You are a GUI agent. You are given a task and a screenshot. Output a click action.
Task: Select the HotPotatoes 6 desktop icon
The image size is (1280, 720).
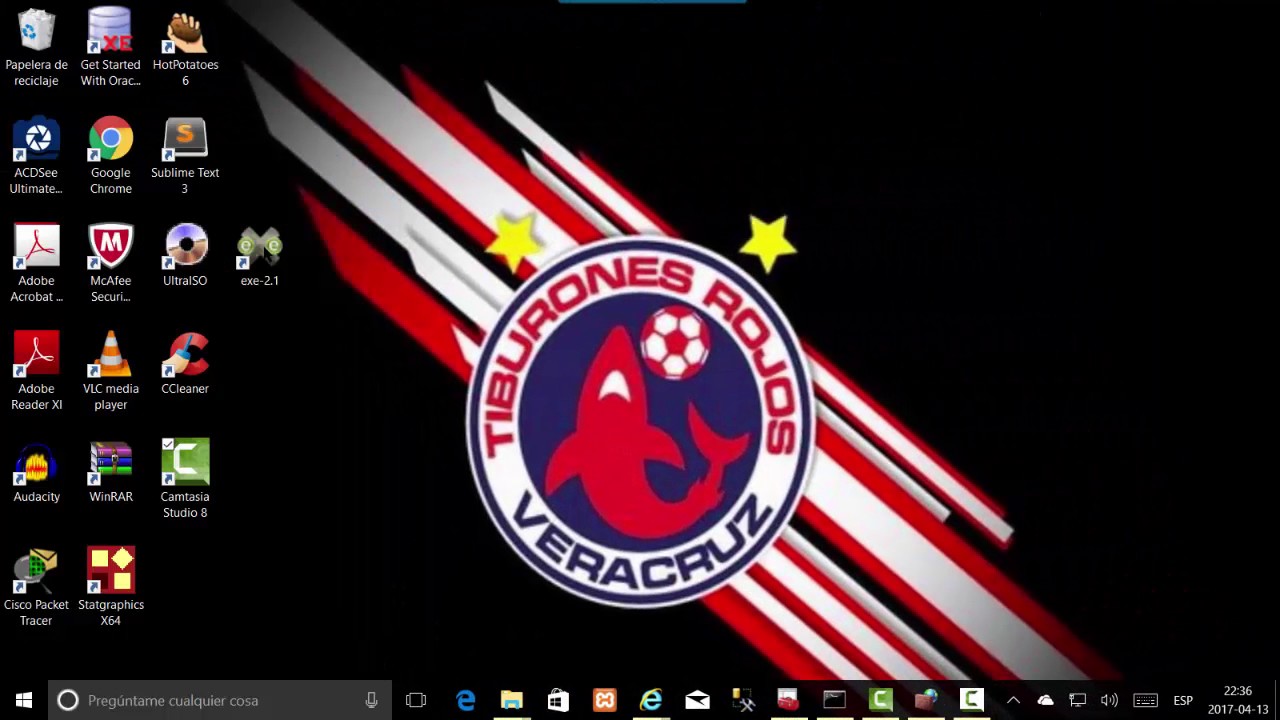(x=185, y=47)
